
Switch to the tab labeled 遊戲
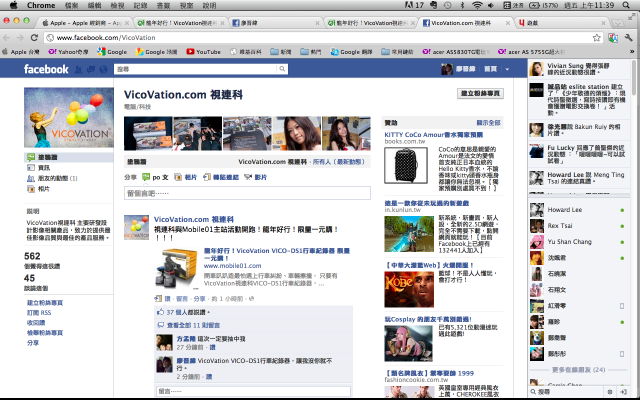(561, 23)
